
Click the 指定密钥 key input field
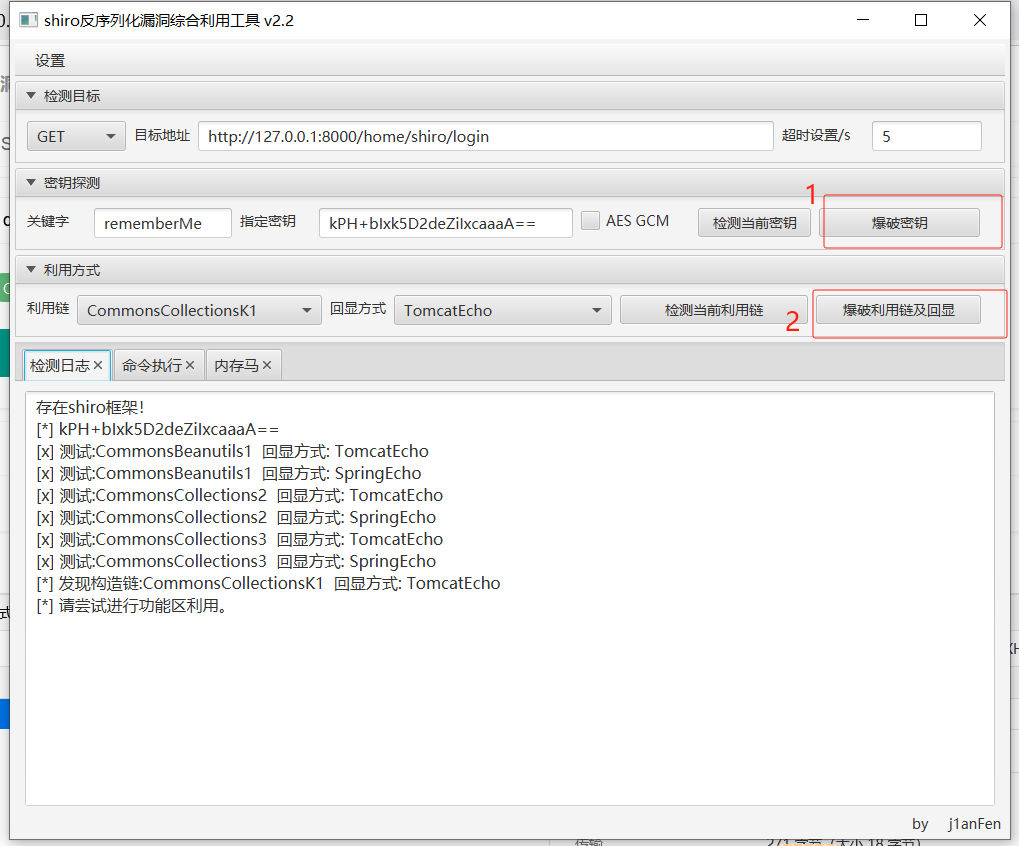445,224
